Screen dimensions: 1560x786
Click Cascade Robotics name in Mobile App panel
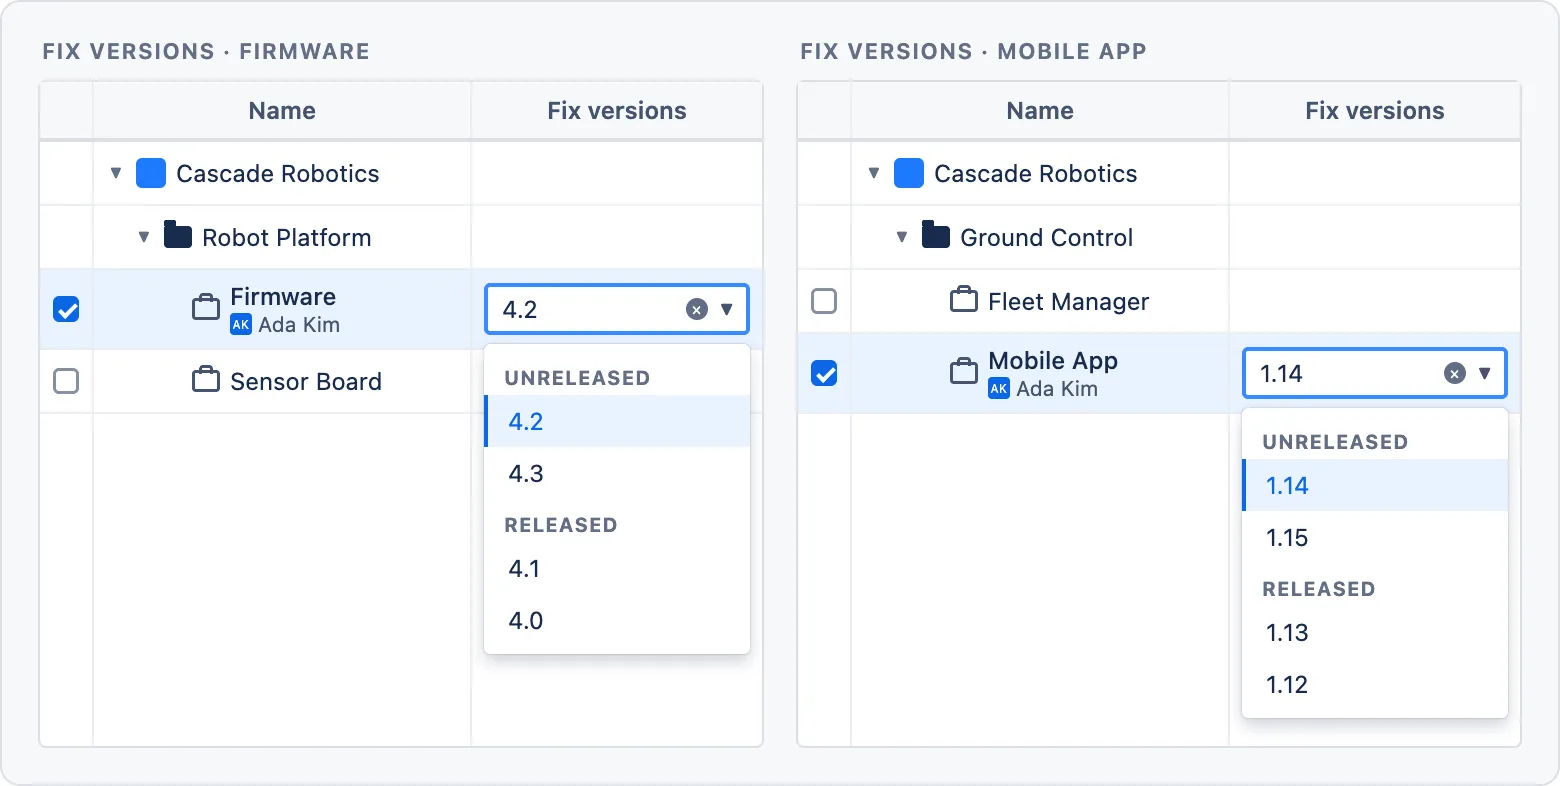click(x=1036, y=173)
